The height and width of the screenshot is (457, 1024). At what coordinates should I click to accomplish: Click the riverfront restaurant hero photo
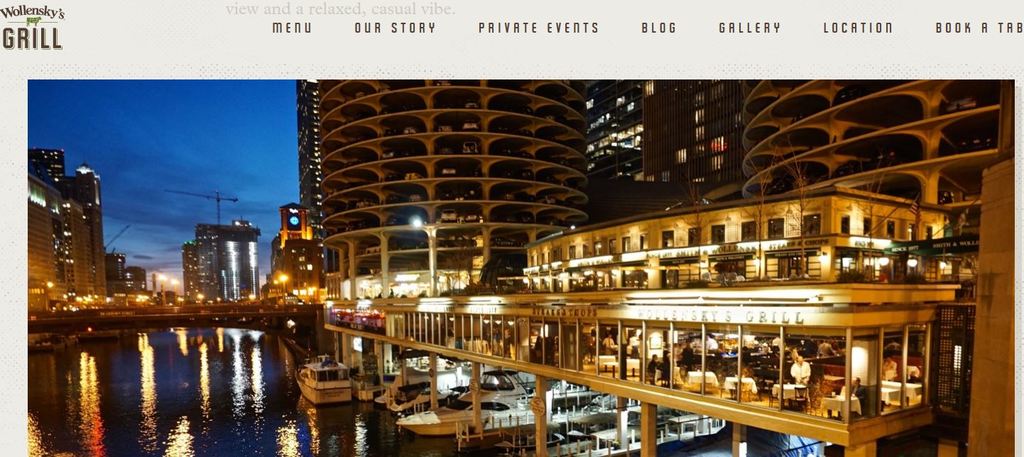[520, 268]
